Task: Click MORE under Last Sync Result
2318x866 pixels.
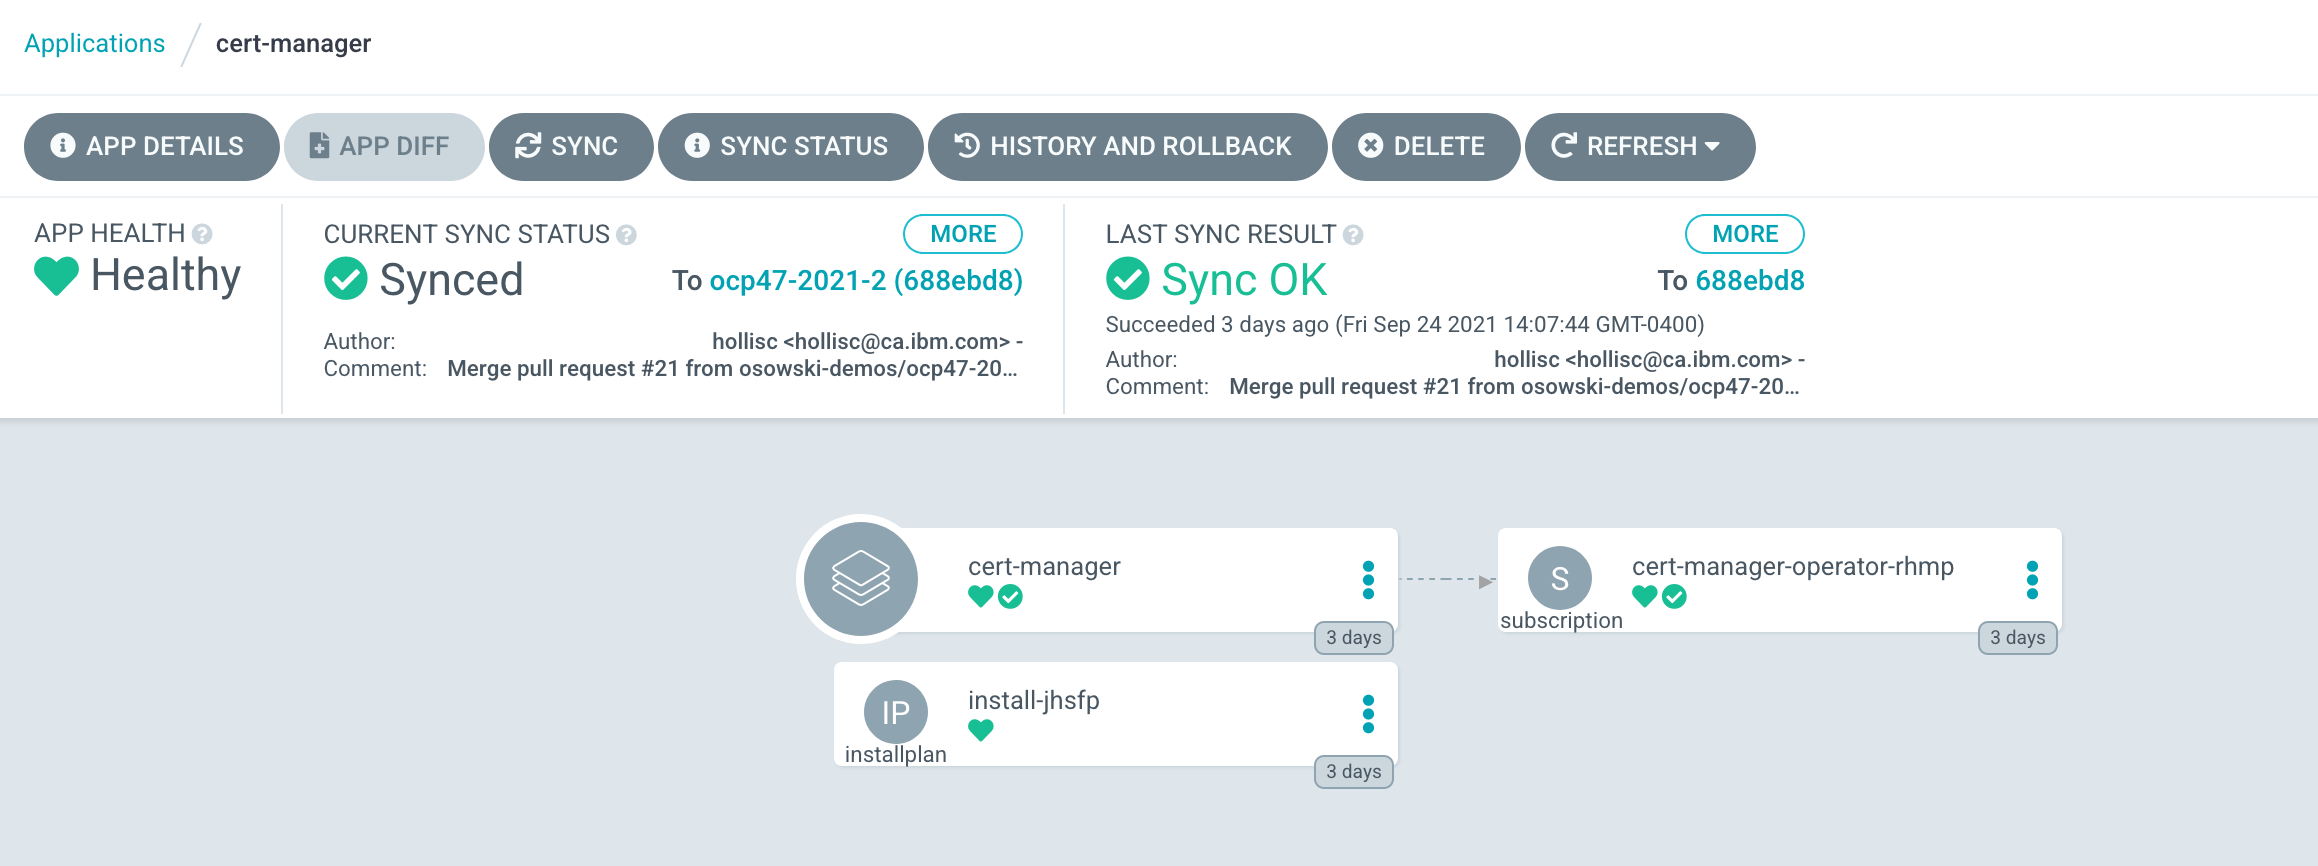Action: pyautogui.click(x=1745, y=234)
